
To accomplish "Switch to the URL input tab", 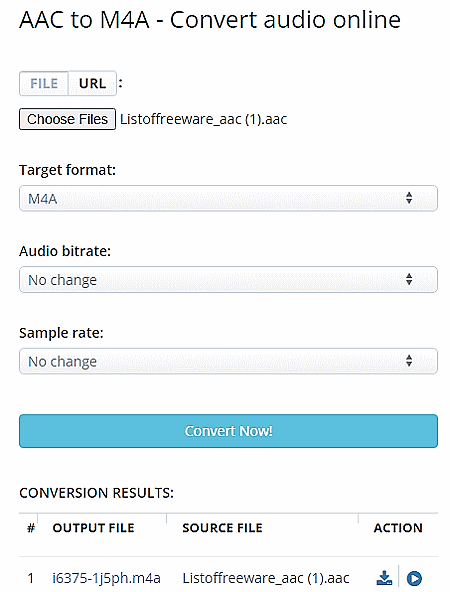I will (x=92, y=83).
